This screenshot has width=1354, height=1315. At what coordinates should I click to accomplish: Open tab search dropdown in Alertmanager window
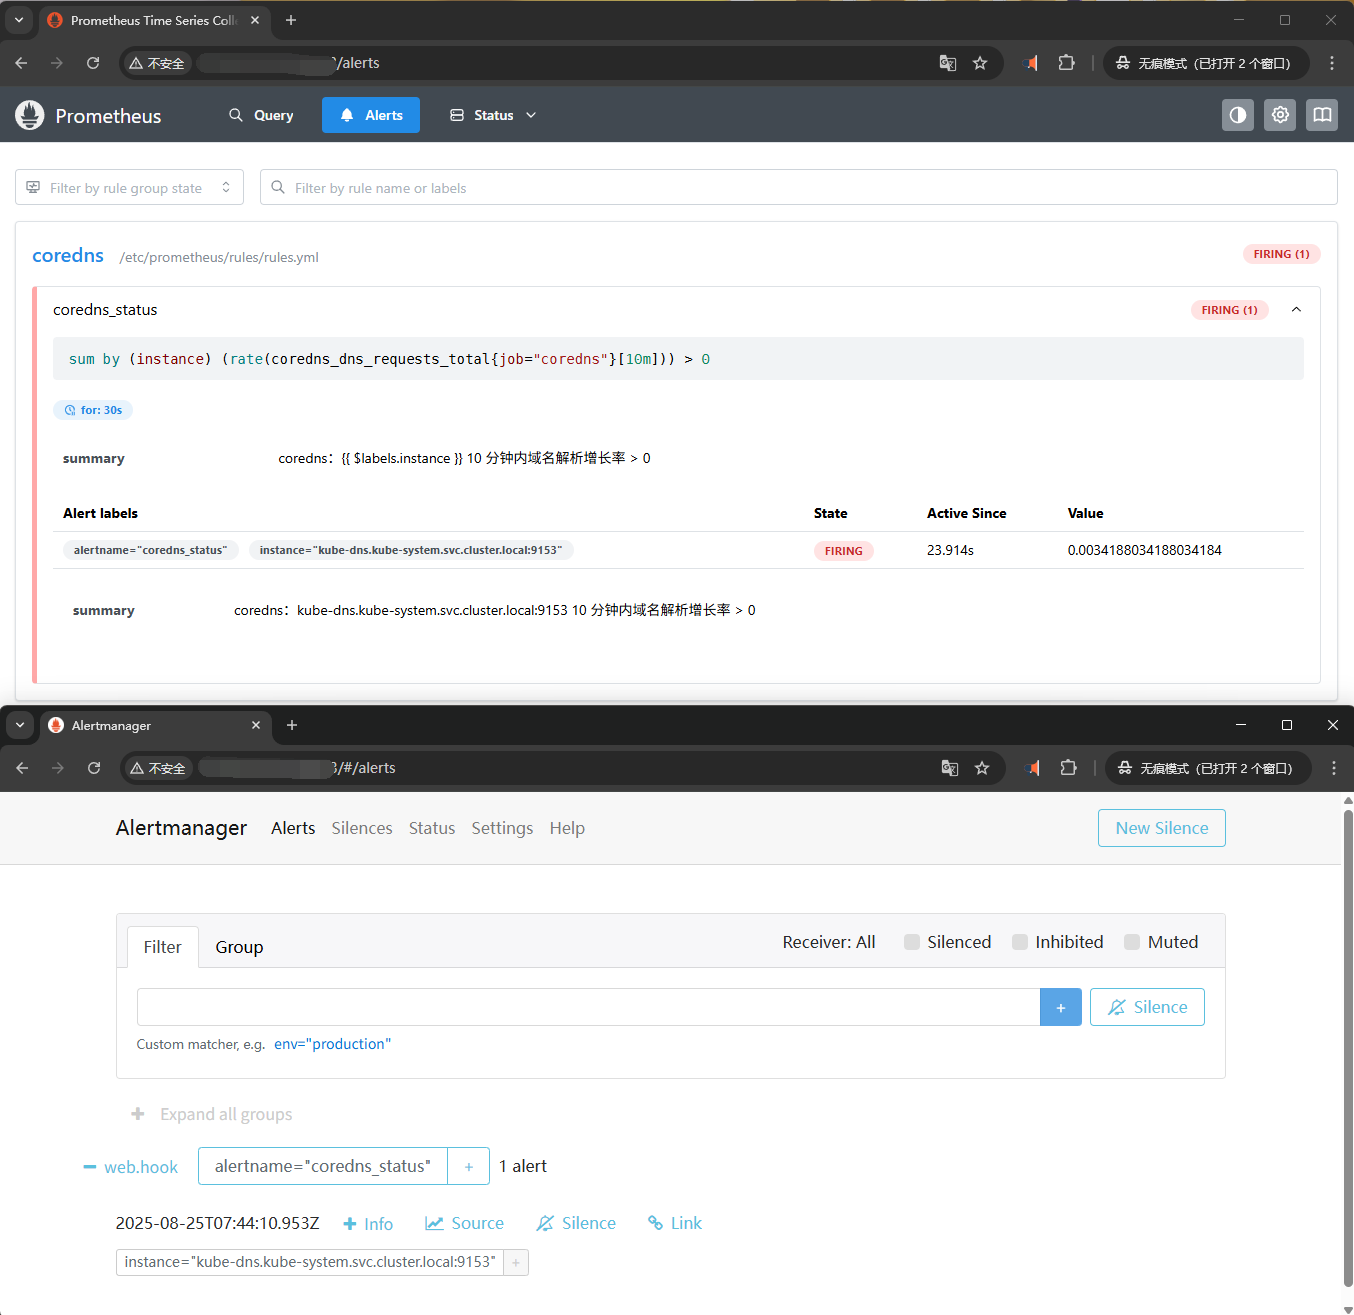19,725
